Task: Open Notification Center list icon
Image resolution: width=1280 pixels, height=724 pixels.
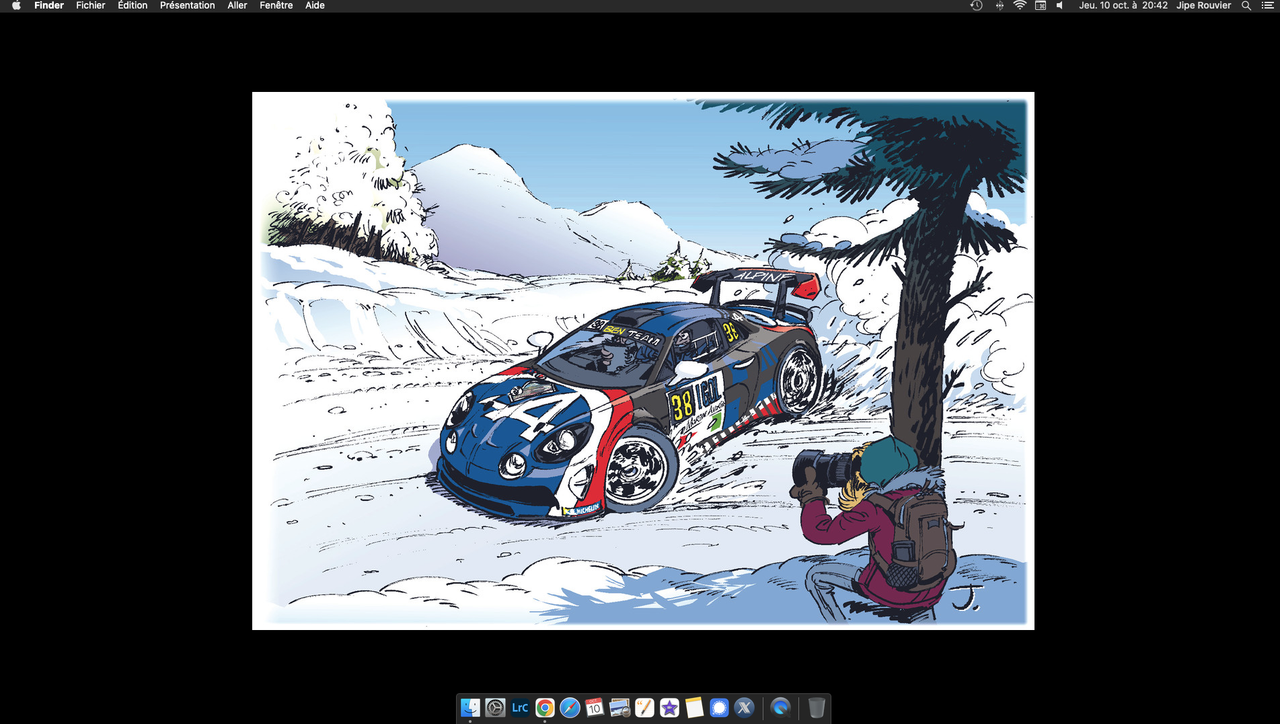Action: tap(1266, 6)
